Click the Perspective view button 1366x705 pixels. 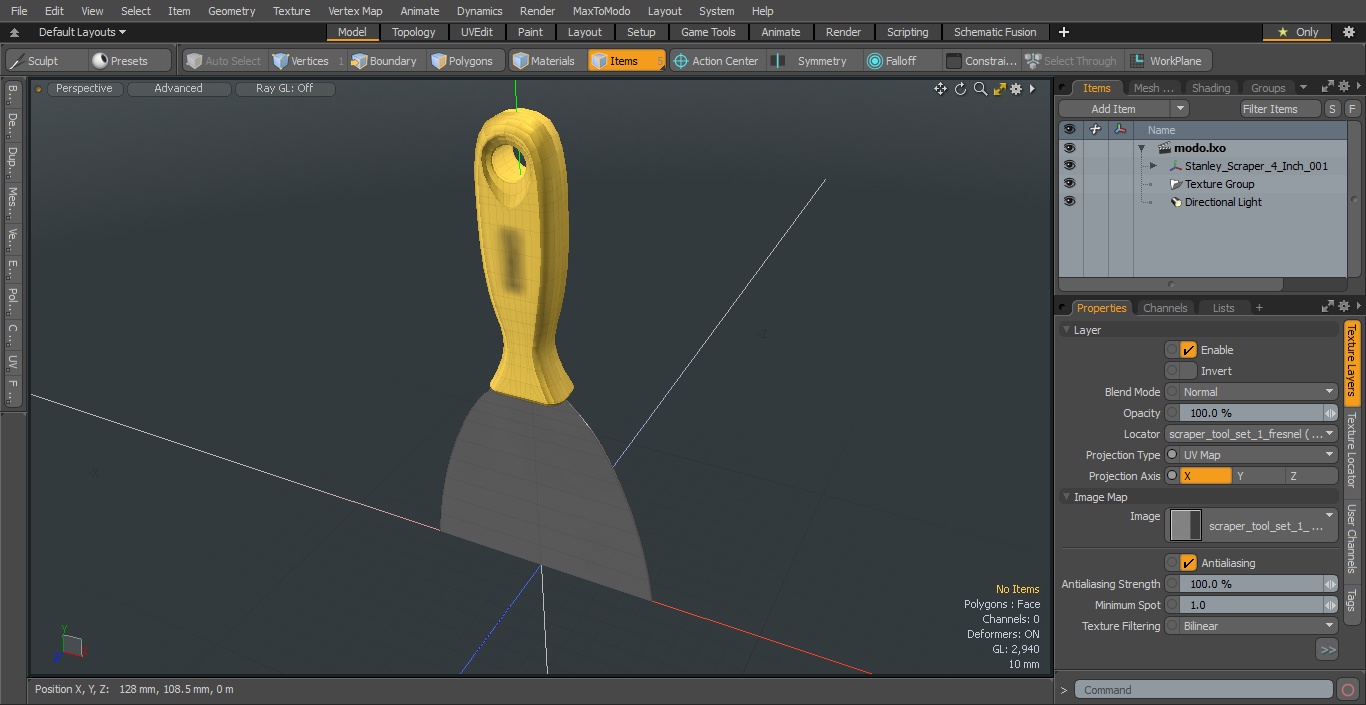click(x=84, y=88)
